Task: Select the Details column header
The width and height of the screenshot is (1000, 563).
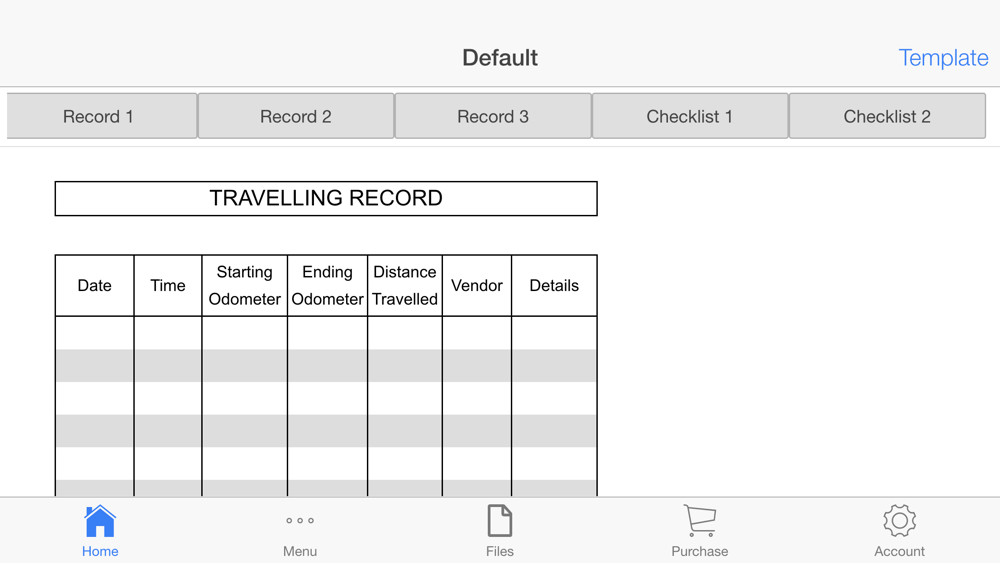Action: tap(554, 286)
